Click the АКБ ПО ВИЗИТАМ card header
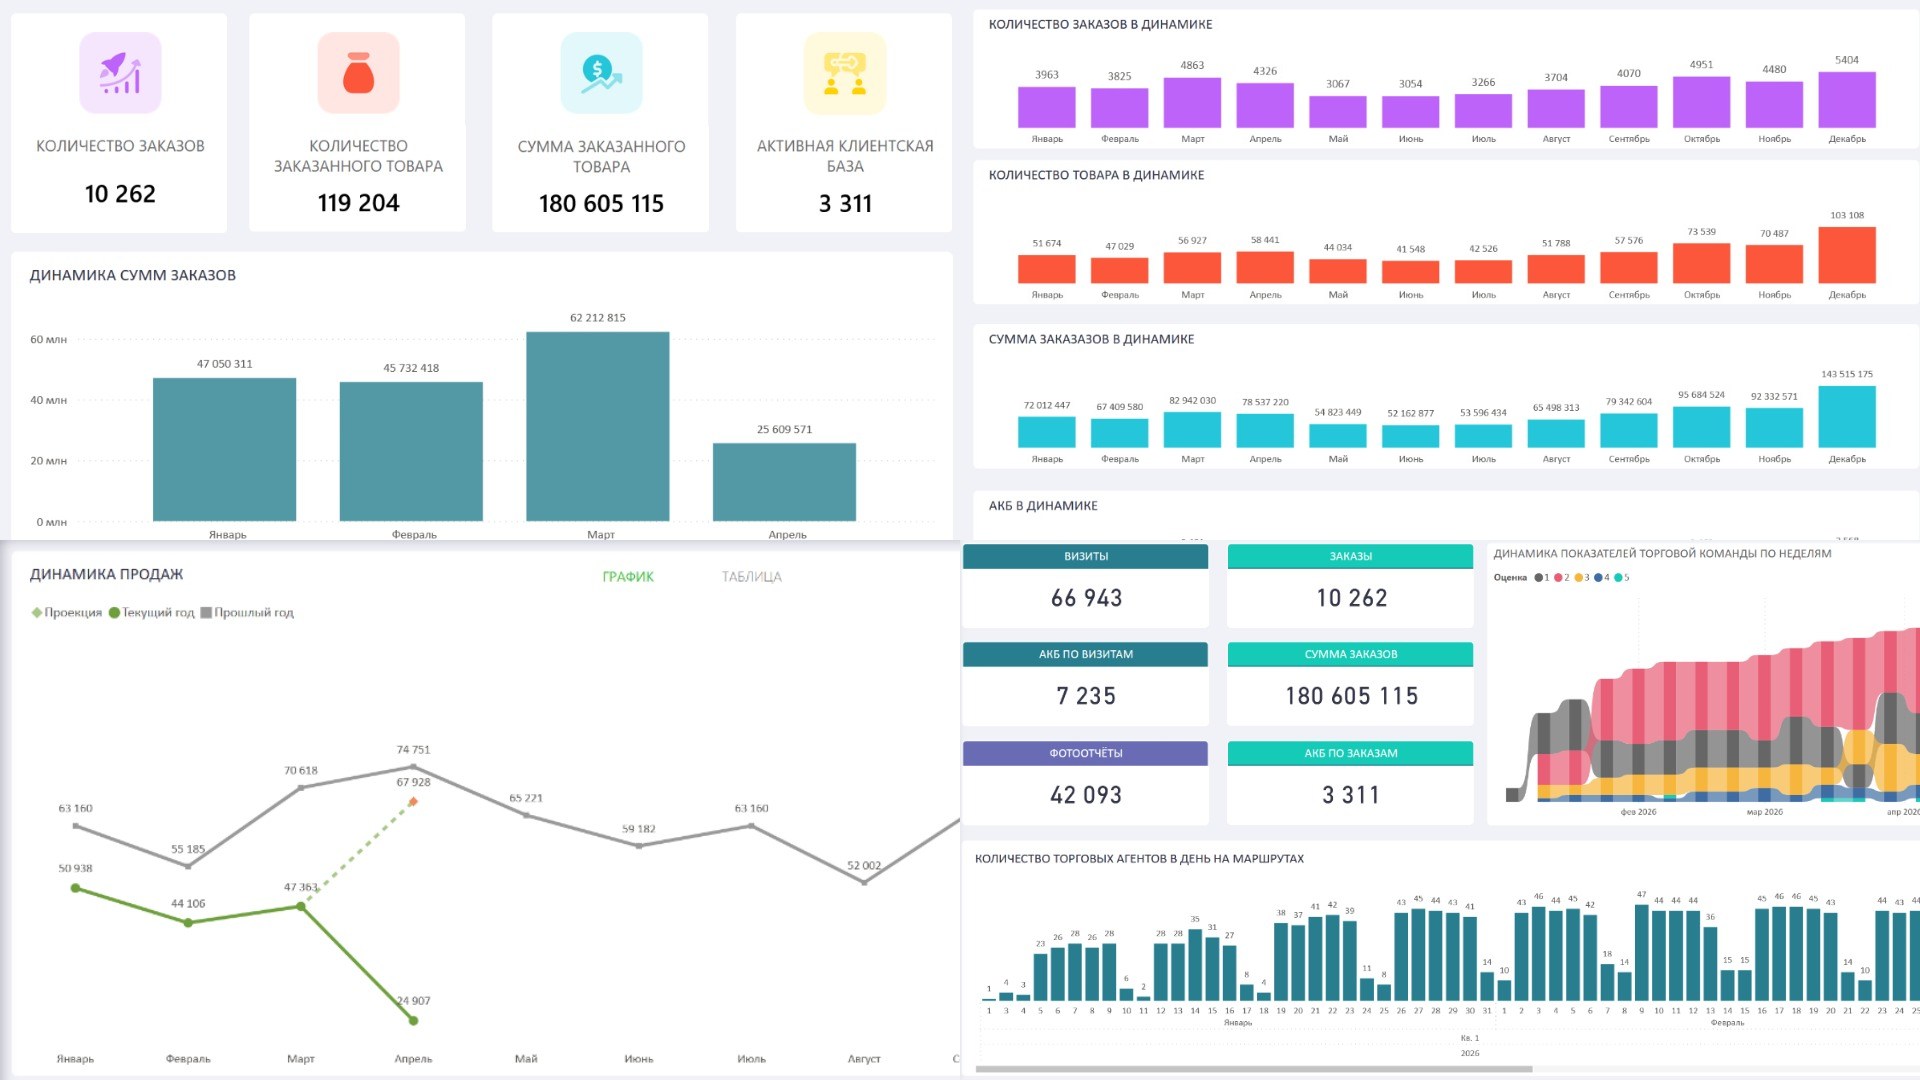The width and height of the screenshot is (1920, 1080). click(x=1085, y=655)
